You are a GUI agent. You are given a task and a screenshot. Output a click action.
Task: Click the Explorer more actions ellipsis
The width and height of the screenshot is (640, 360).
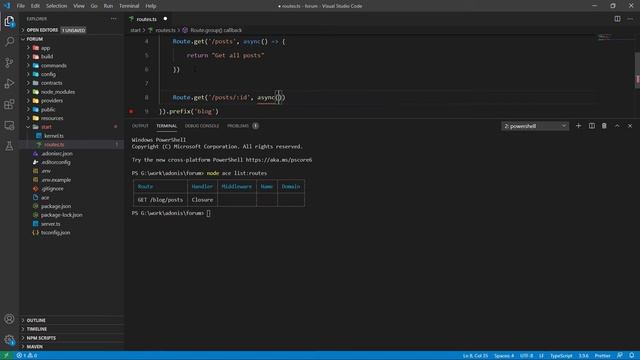coord(113,19)
